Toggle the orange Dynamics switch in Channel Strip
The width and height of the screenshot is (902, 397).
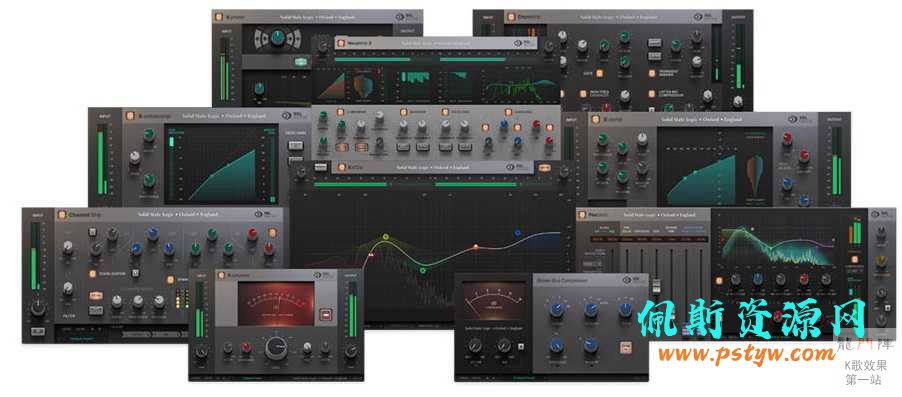pos(171,280)
